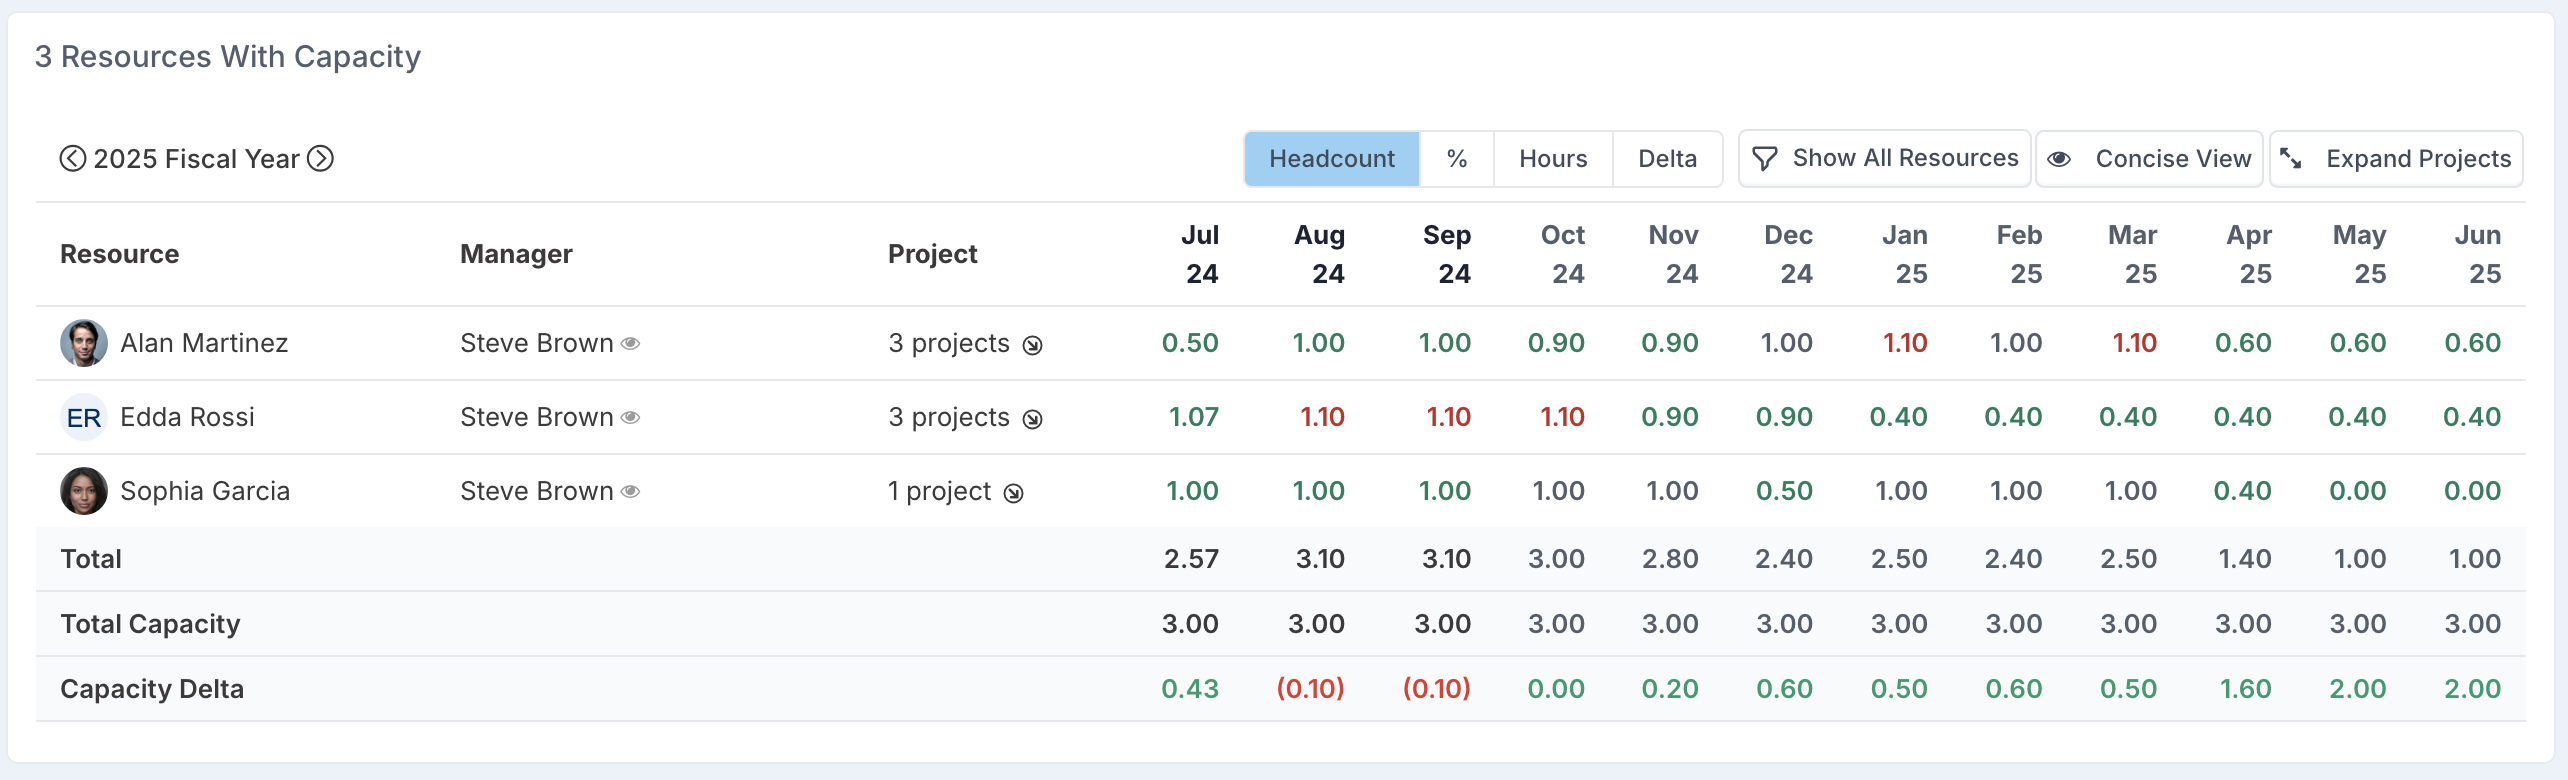Screen dimensions: 2568x780
Task: Click Alan Martinez's Jul 24 value 0.50
Action: pos(1190,343)
